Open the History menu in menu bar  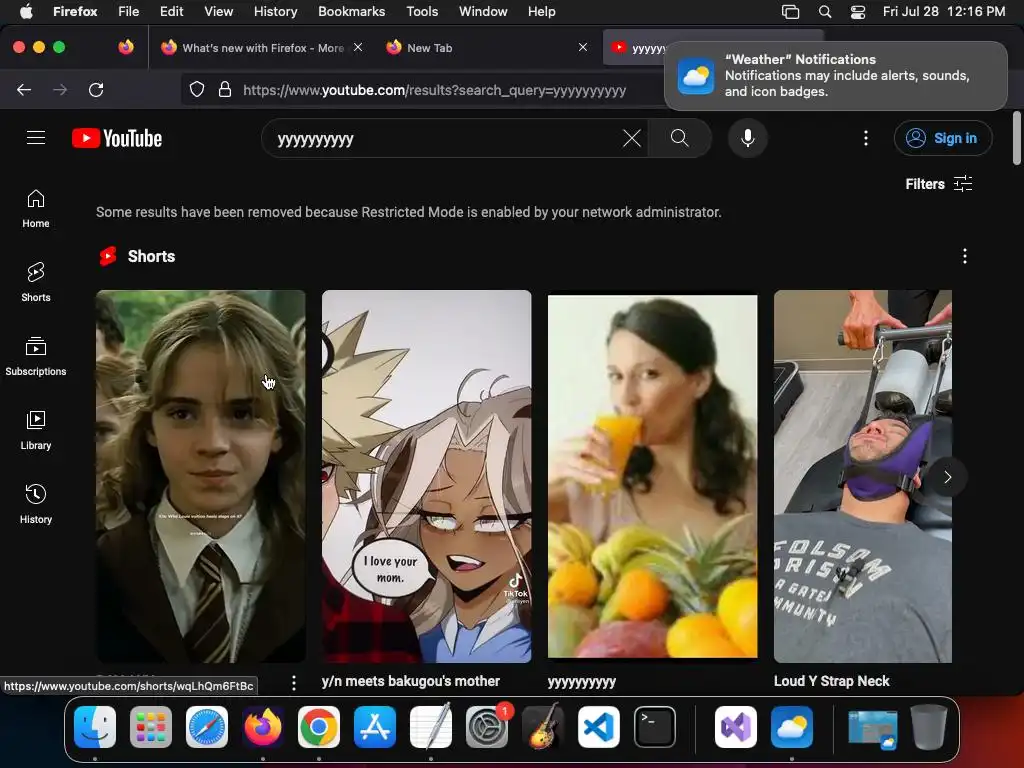(275, 11)
